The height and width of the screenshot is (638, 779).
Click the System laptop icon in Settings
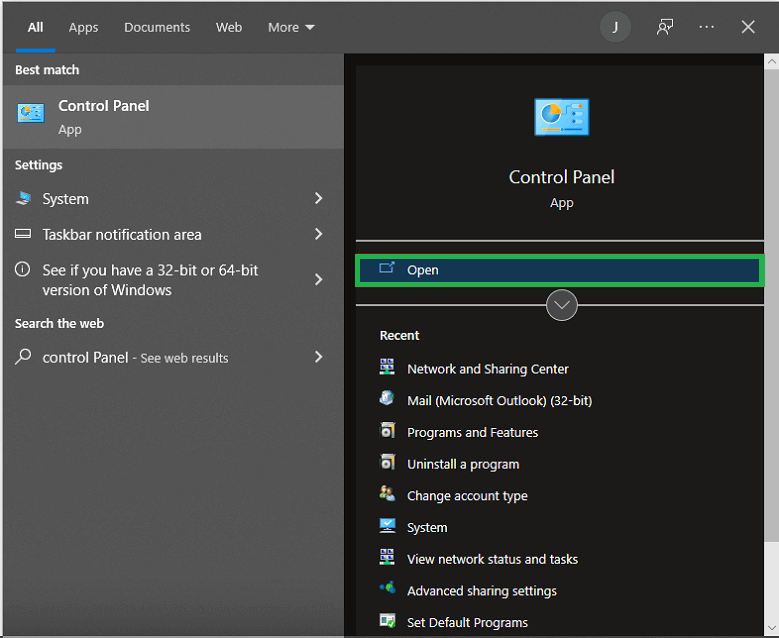point(23,198)
